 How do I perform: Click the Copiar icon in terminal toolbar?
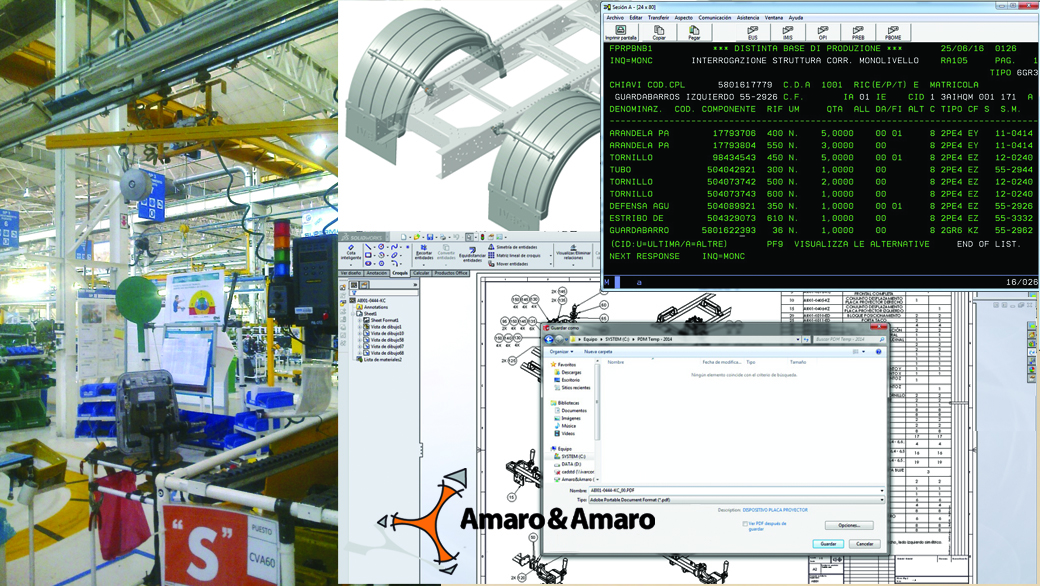click(x=659, y=32)
